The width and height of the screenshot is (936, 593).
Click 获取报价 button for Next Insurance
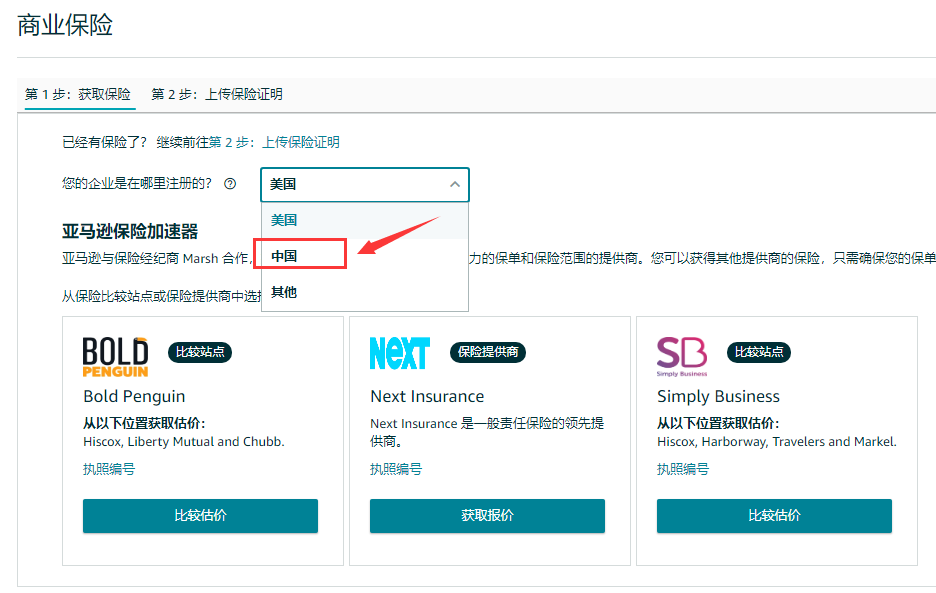click(x=487, y=516)
